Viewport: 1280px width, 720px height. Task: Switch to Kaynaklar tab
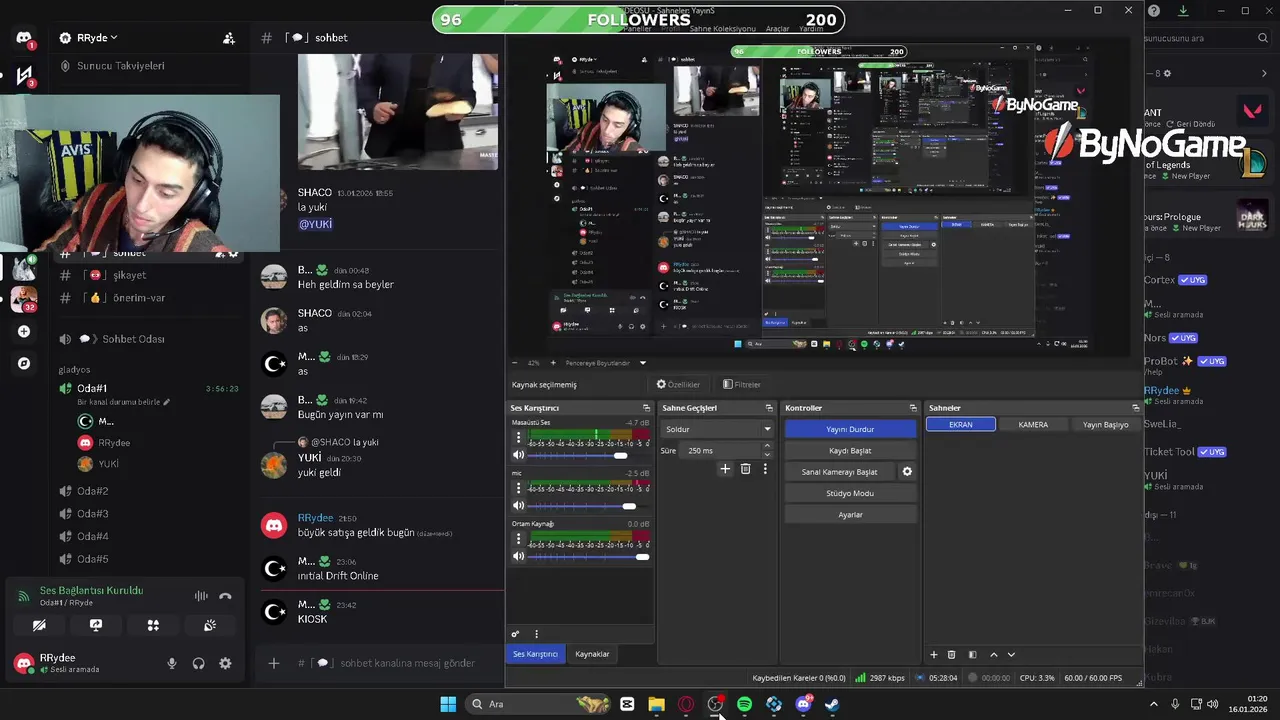592,654
